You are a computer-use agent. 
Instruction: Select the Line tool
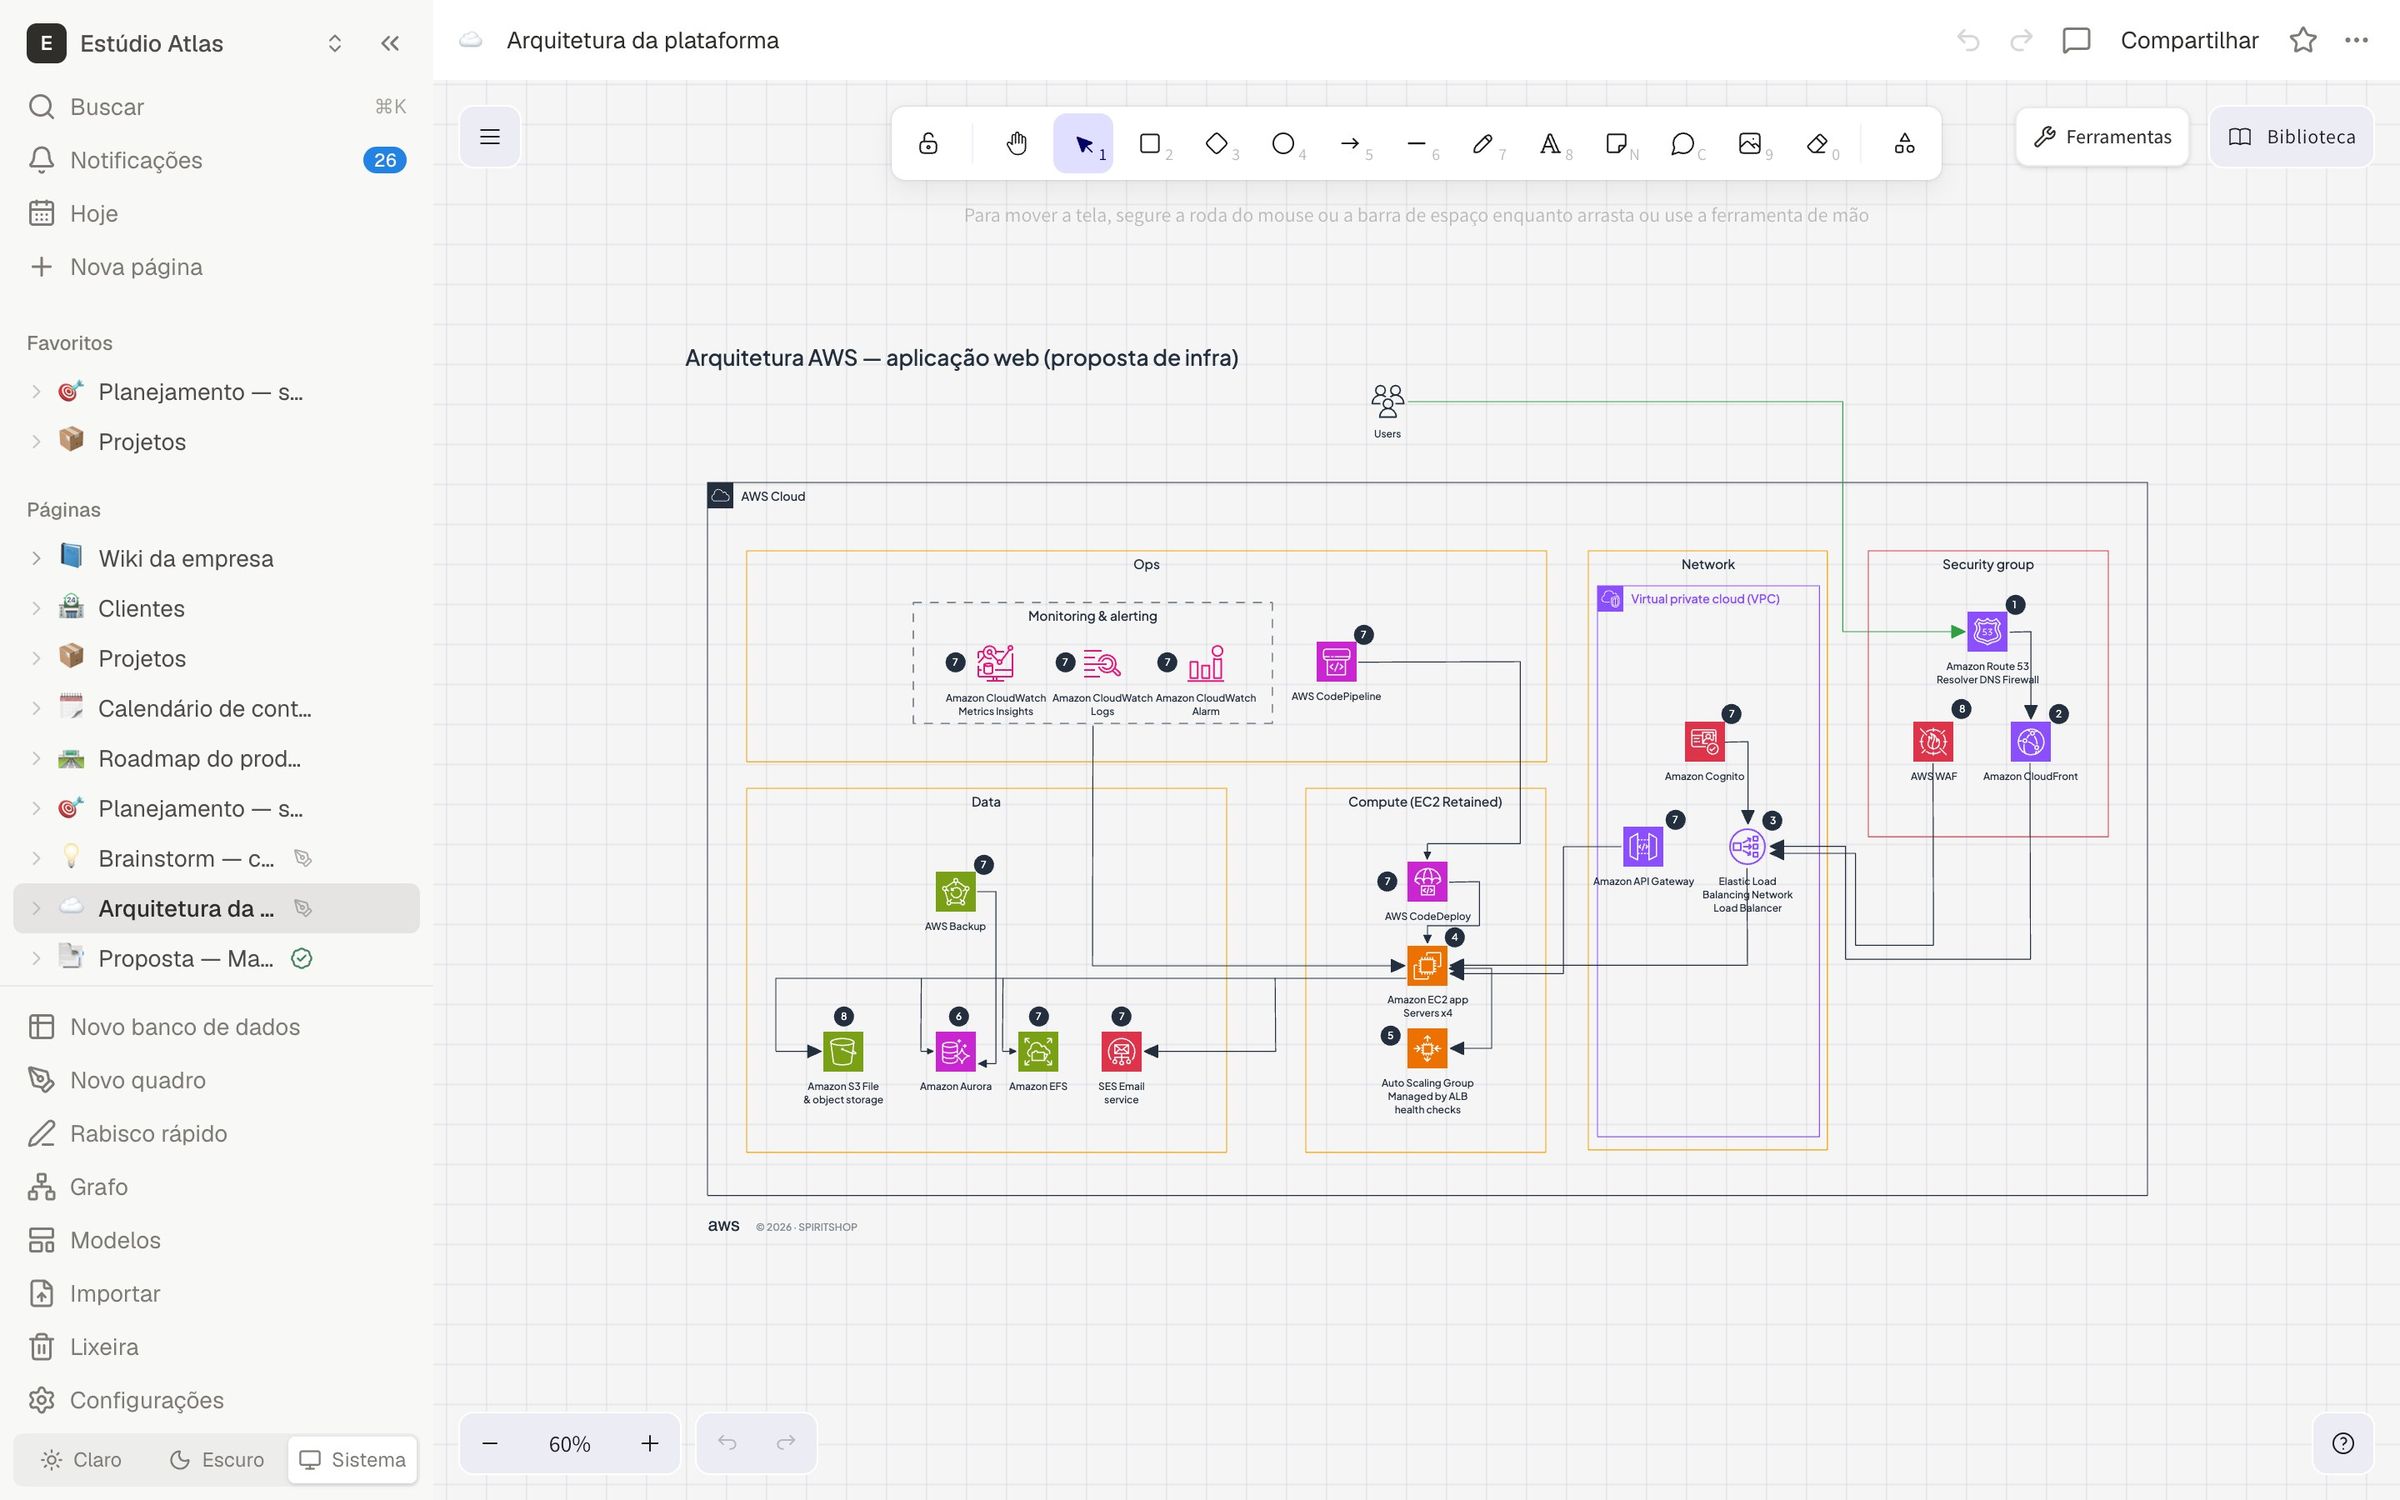click(1417, 143)
